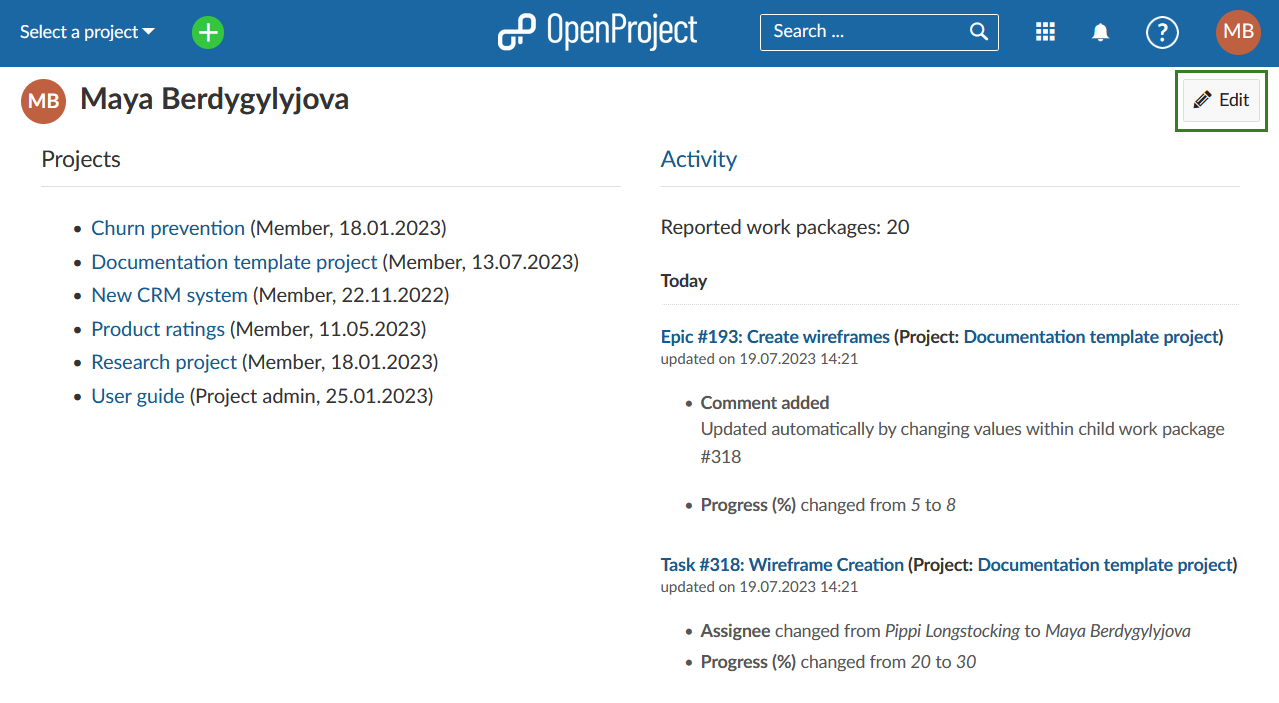This screenshot has height=703, width=1279.
Task: Go to the New CRM system project
Action: click(169, 295)
